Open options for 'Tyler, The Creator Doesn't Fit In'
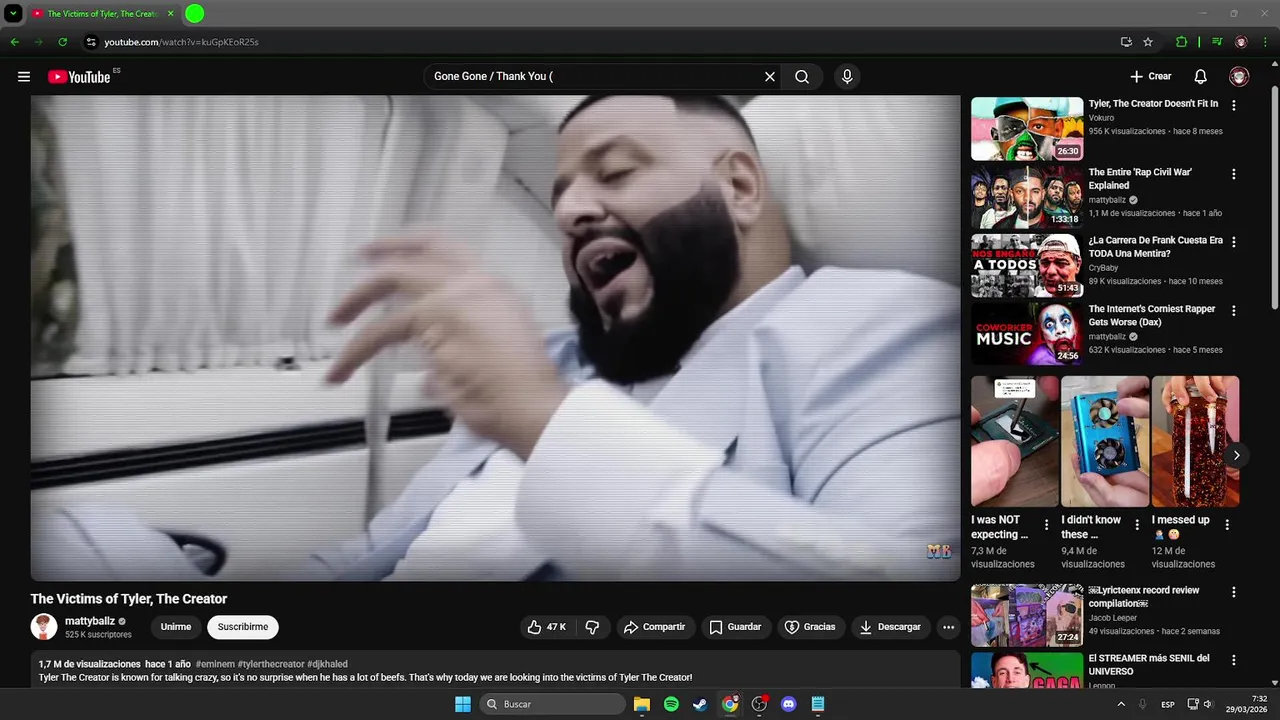This screenshot has height=720, width=1280. click(x=1233, y=105)
